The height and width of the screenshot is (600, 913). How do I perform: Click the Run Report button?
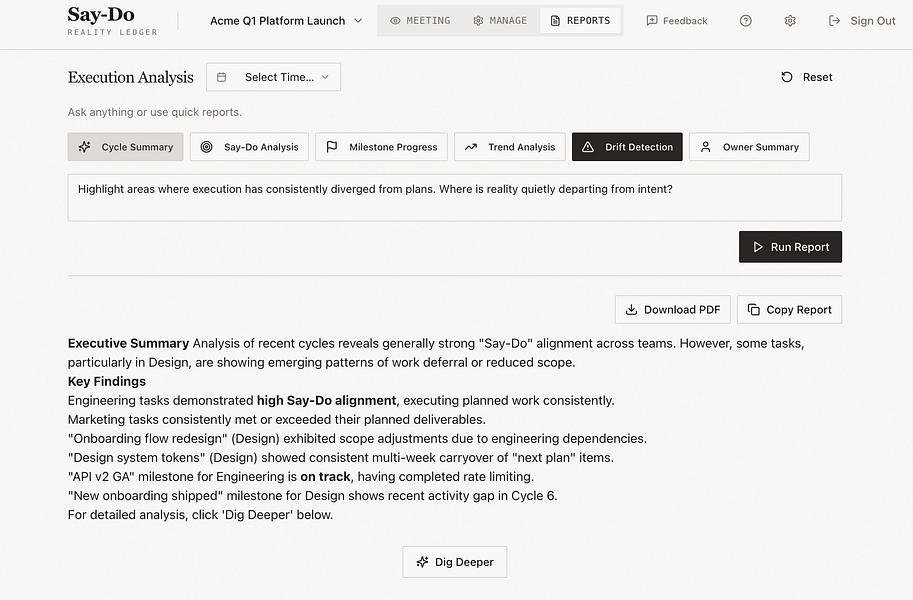point(790,247)
